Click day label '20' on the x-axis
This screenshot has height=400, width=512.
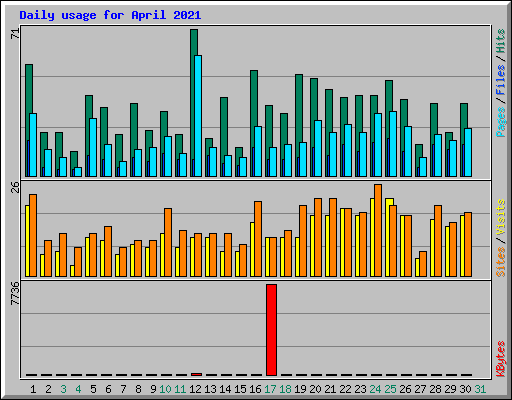315,389
